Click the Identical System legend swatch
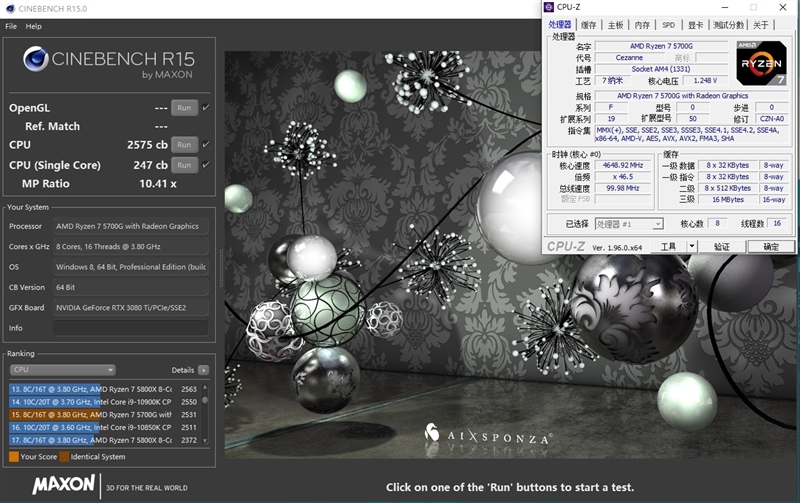Screen dimensions: 800x503 (x=64, y=457)
